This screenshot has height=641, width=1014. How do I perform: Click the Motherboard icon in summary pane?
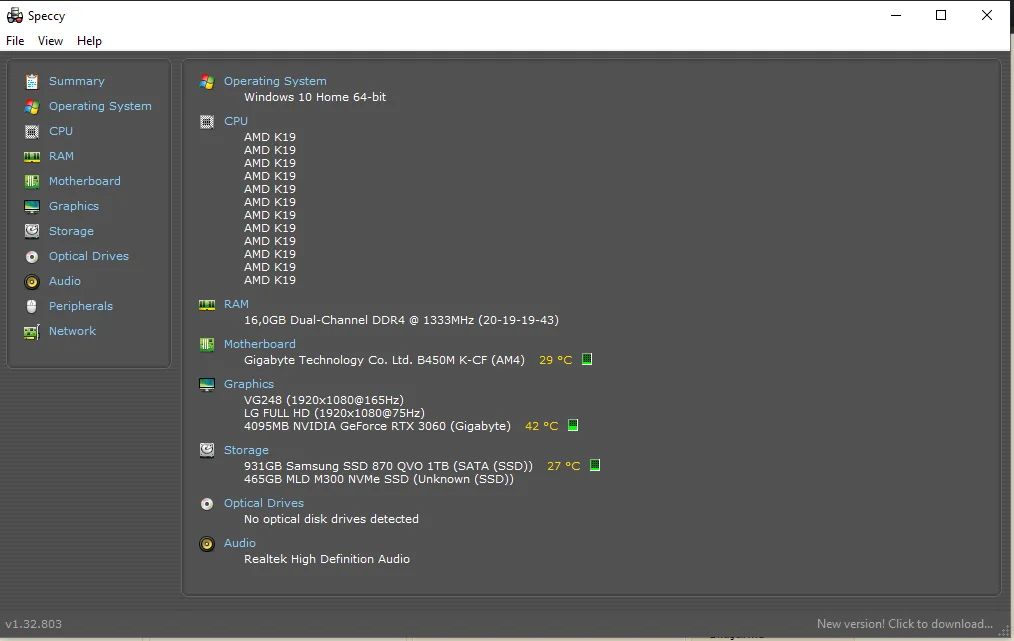pos(207,345)
